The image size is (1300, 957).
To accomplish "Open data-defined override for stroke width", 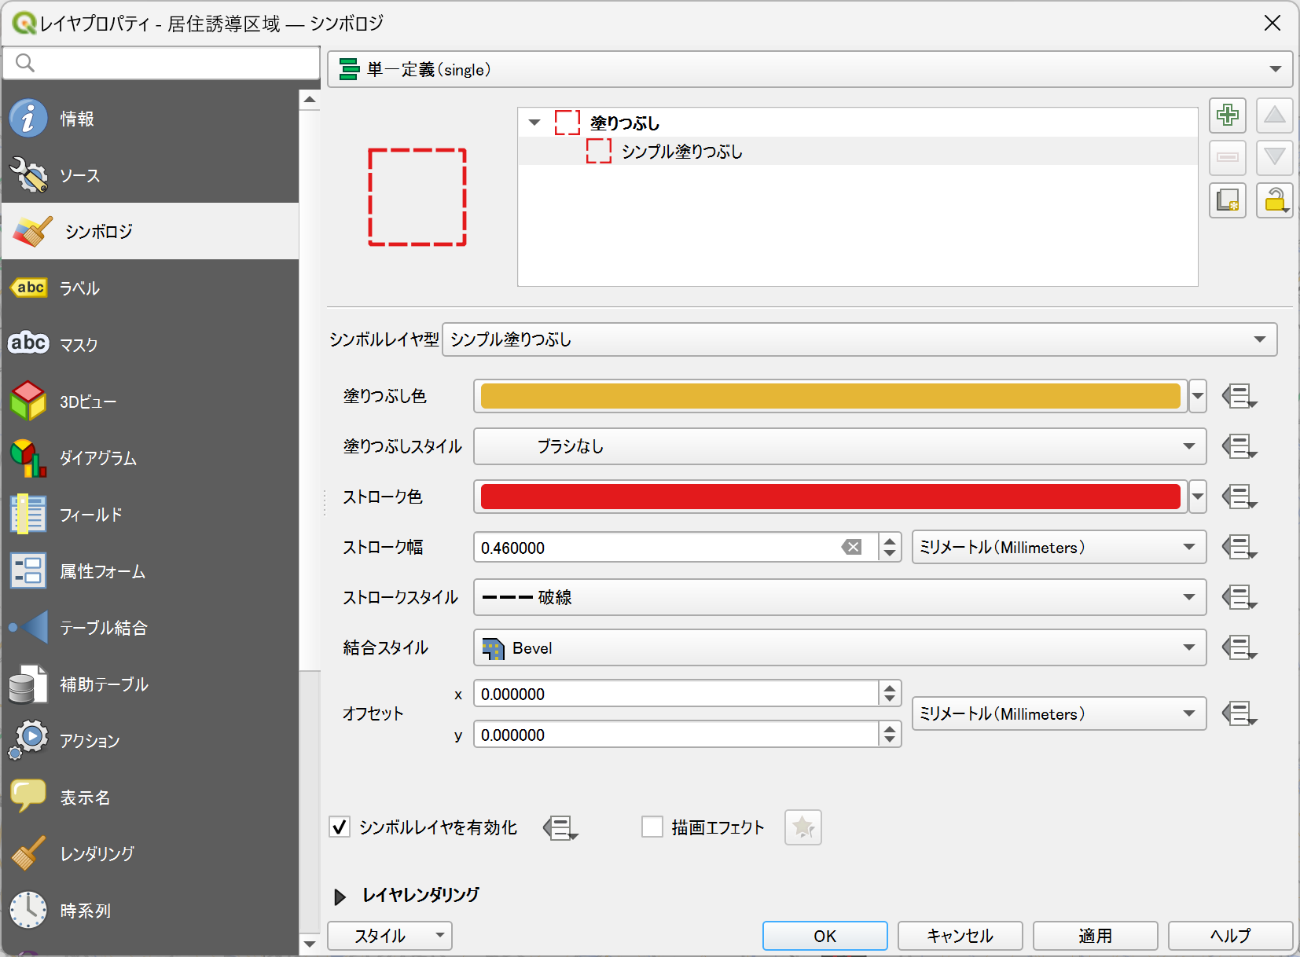I will 1238,547.
